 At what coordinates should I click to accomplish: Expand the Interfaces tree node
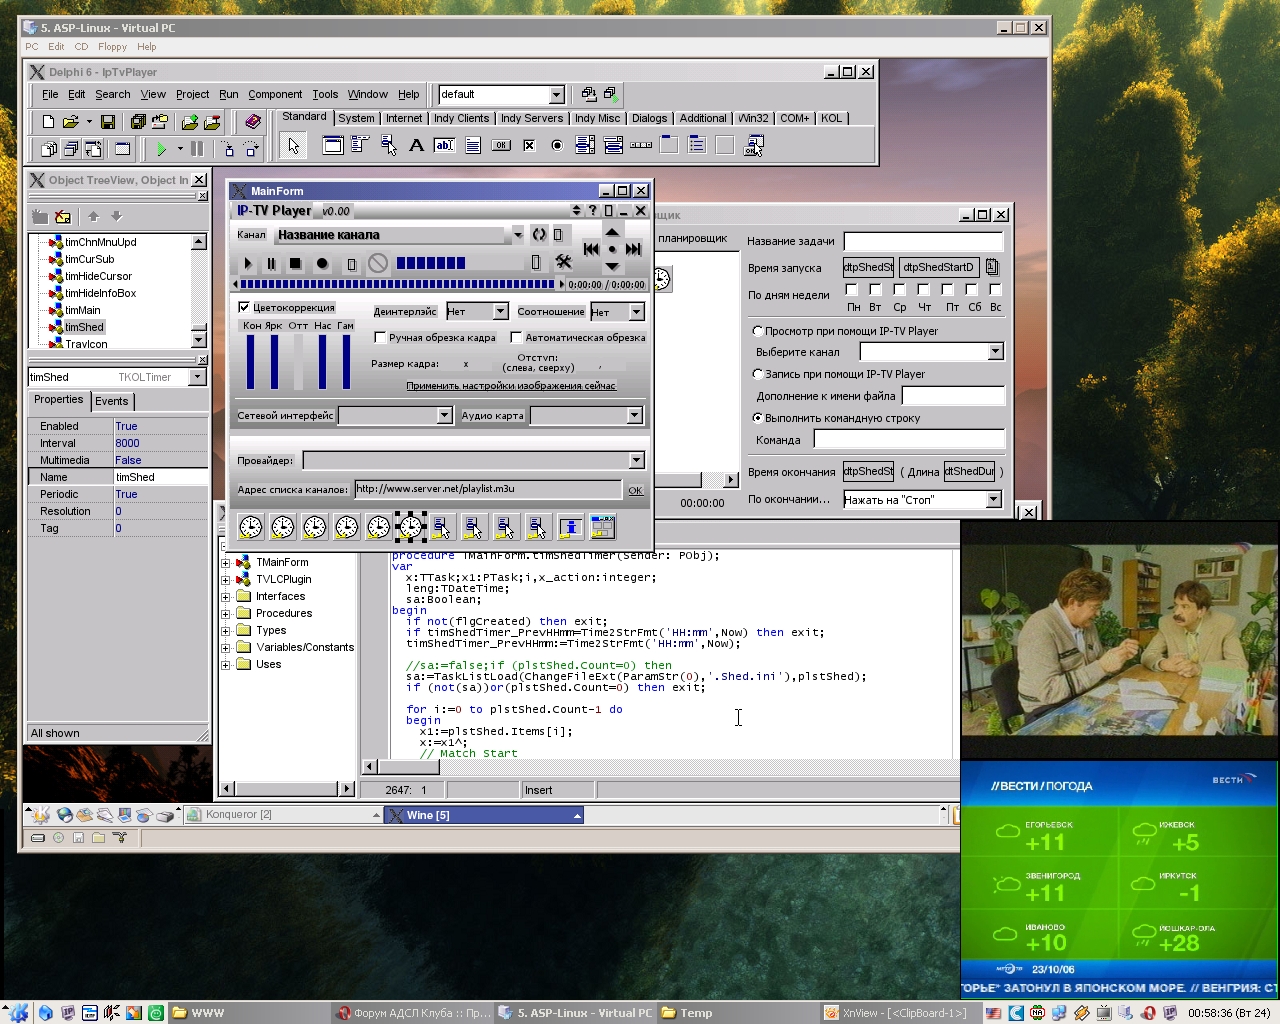pos(226,597)
